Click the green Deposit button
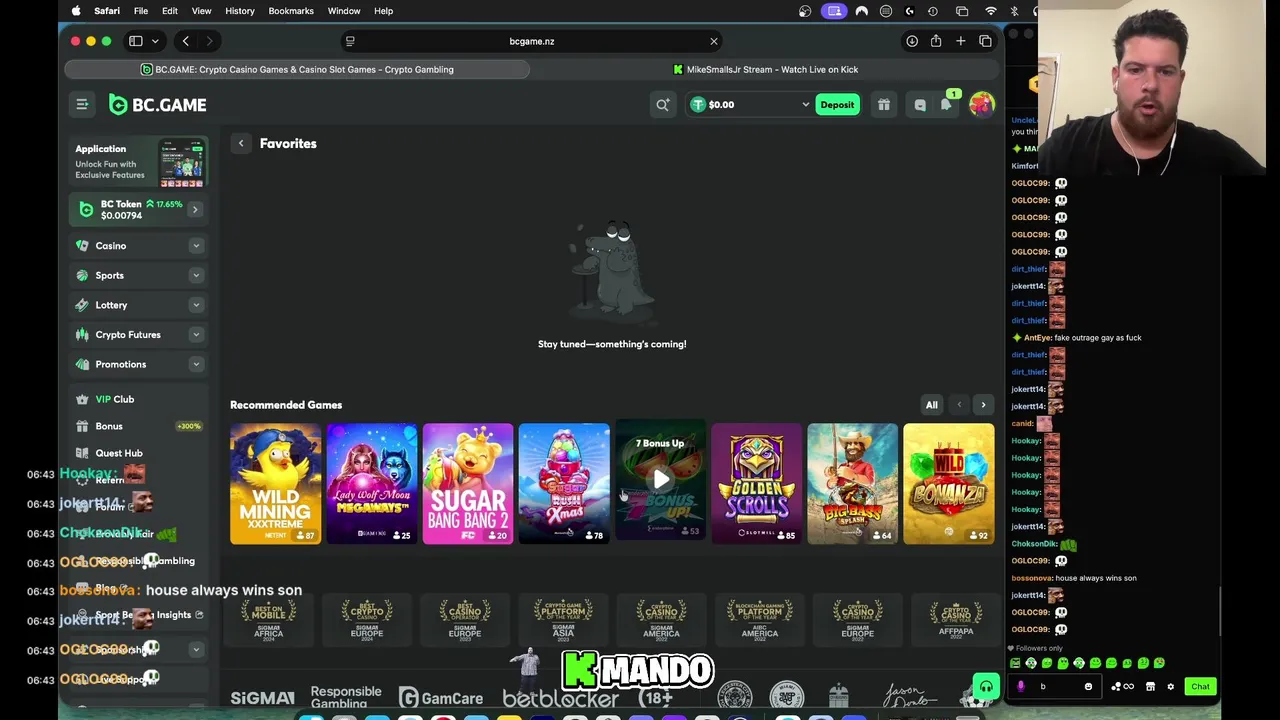The width and height of the screenshot is (1280, 720). (837, 104)
